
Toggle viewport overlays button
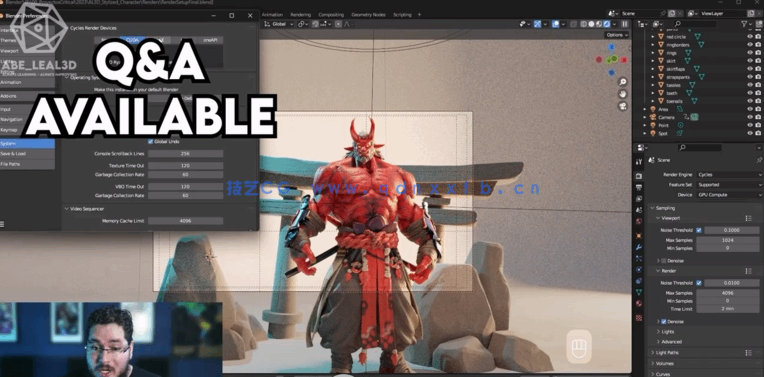[555, 24]
